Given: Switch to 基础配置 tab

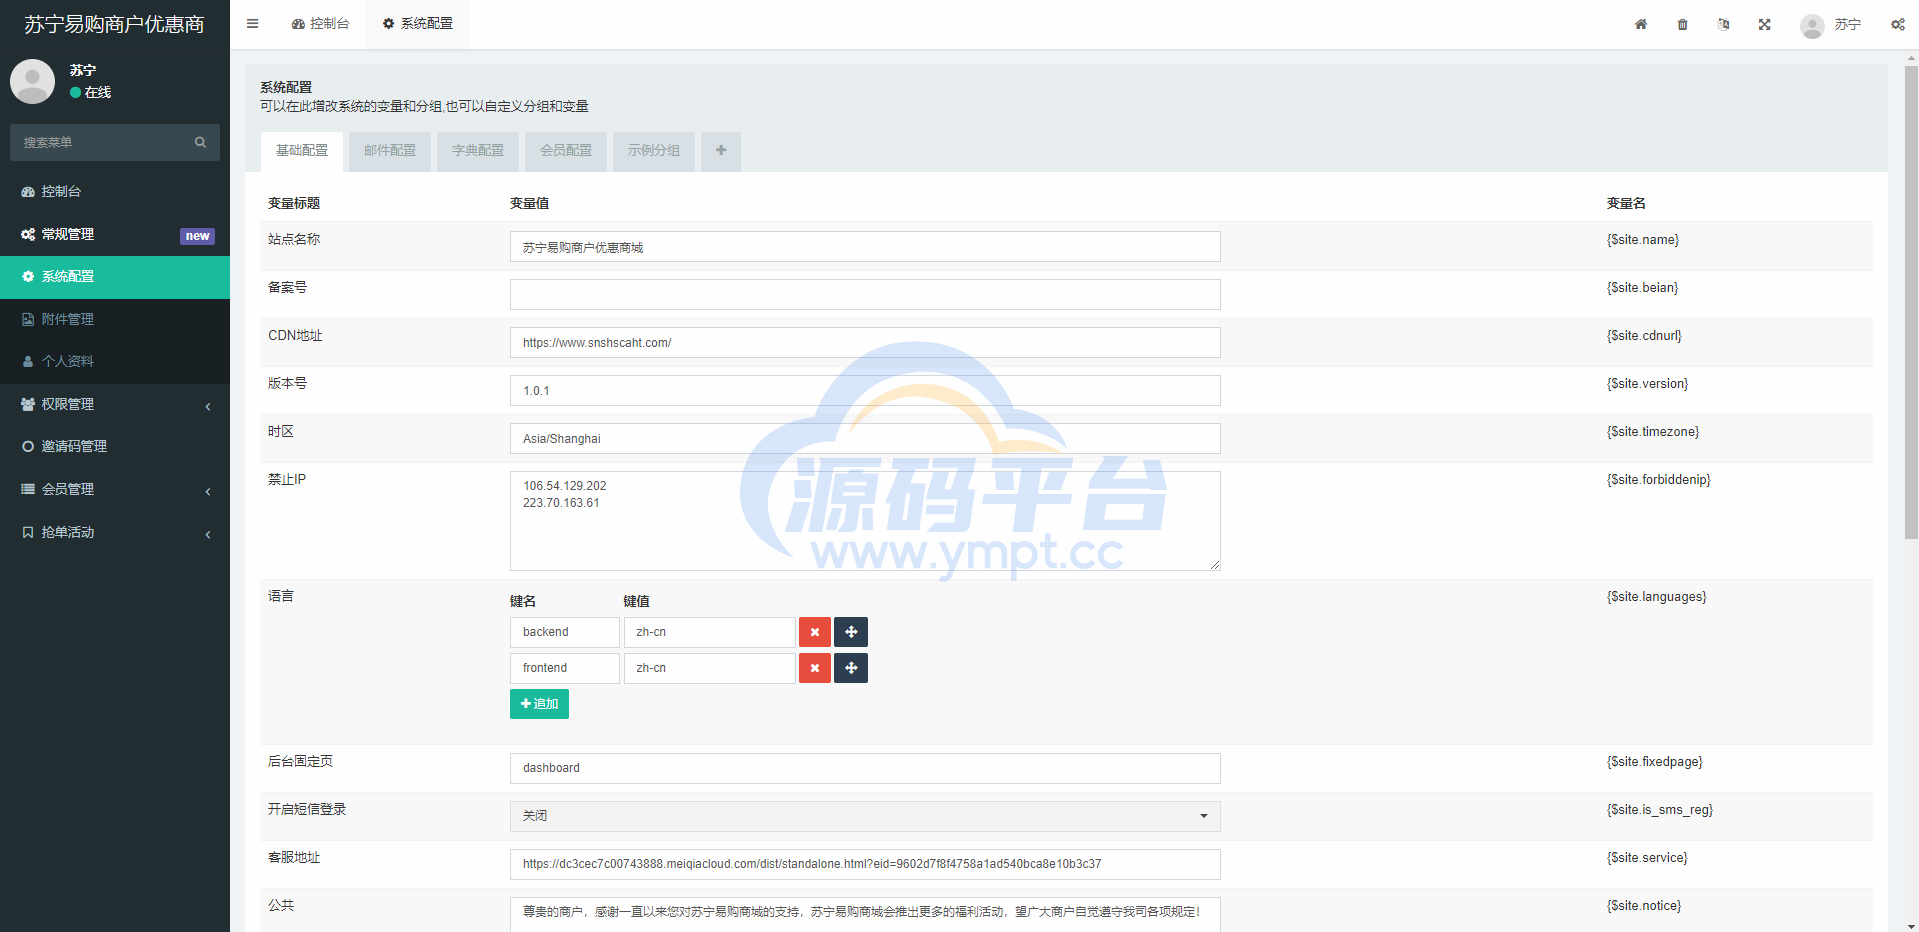Looking at the screenshot, I should click(302, 151).
